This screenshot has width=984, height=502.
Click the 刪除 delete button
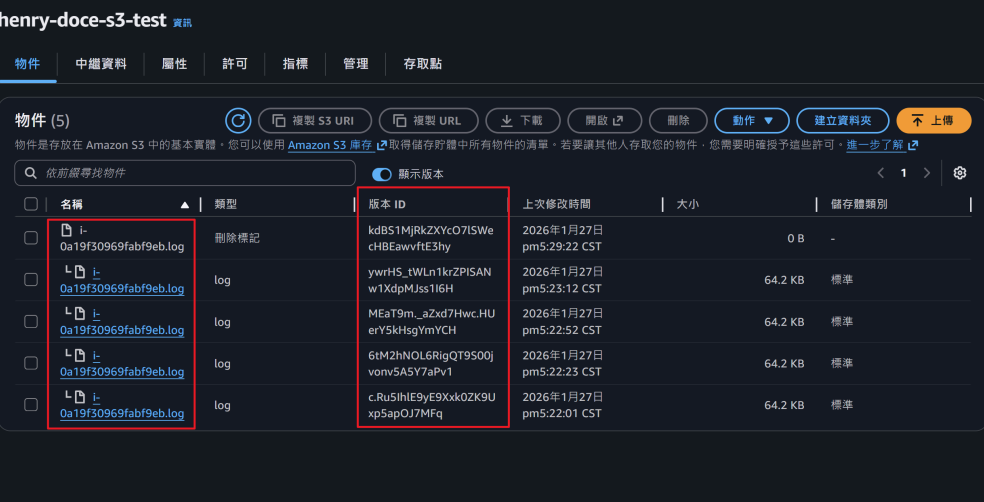coord(678,120)
